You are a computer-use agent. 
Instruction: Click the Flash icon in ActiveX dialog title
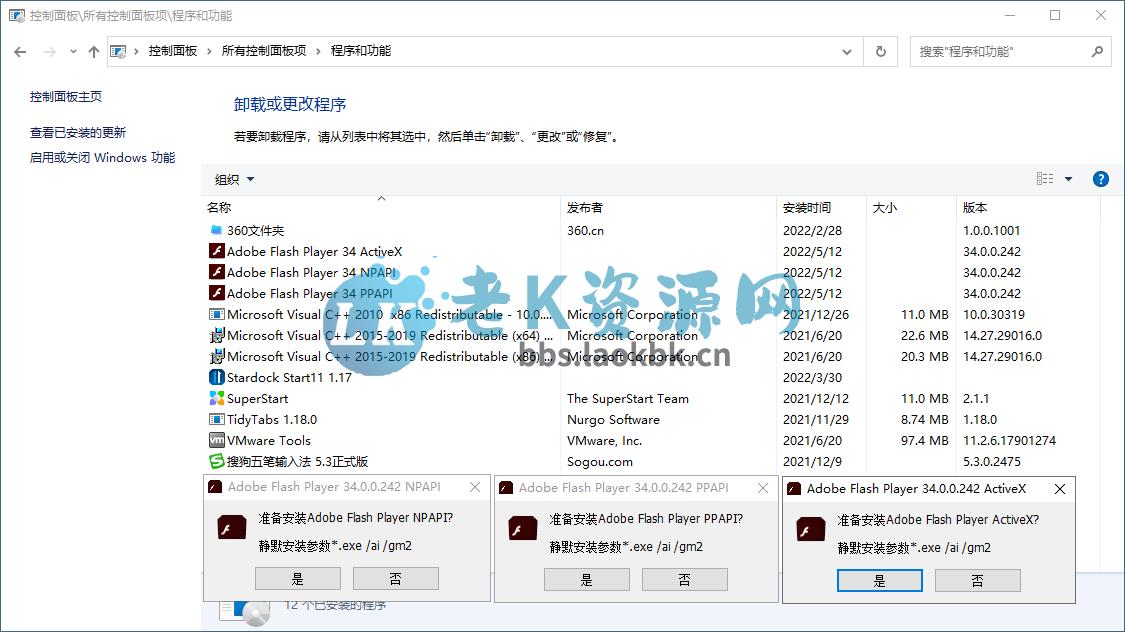pos(794,489)
